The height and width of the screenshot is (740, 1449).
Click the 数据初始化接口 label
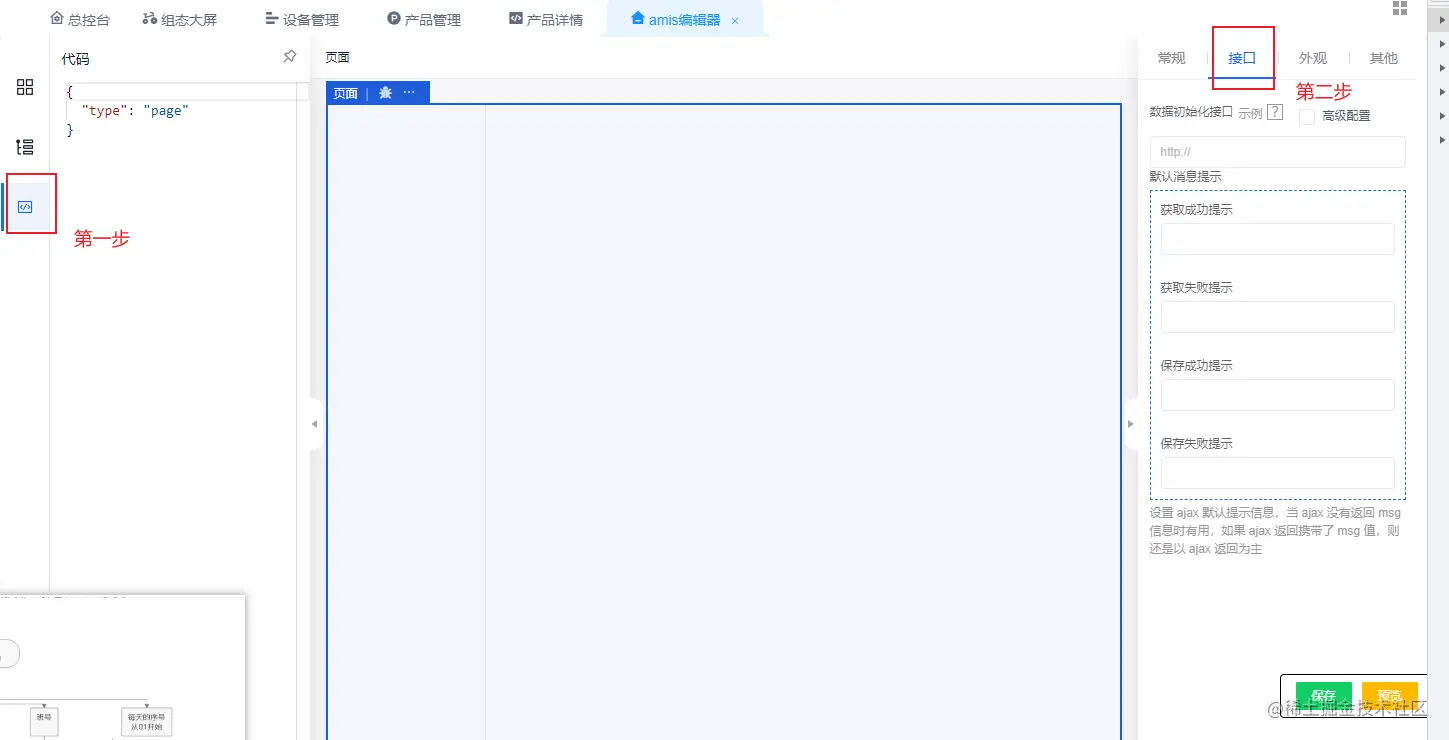coord(1191,112)
